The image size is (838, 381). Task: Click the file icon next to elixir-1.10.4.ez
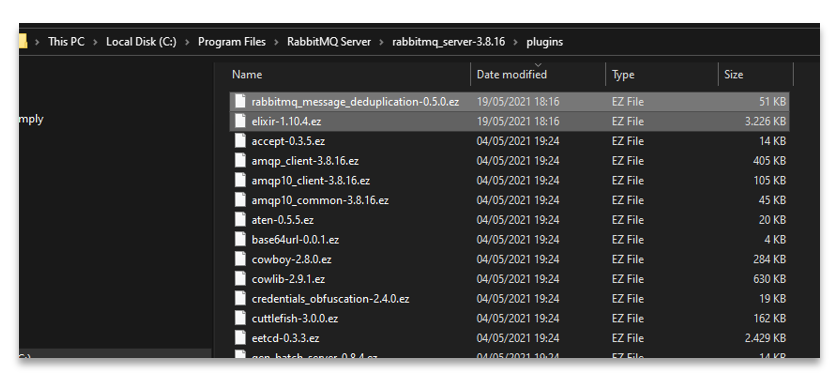[241, 121]
